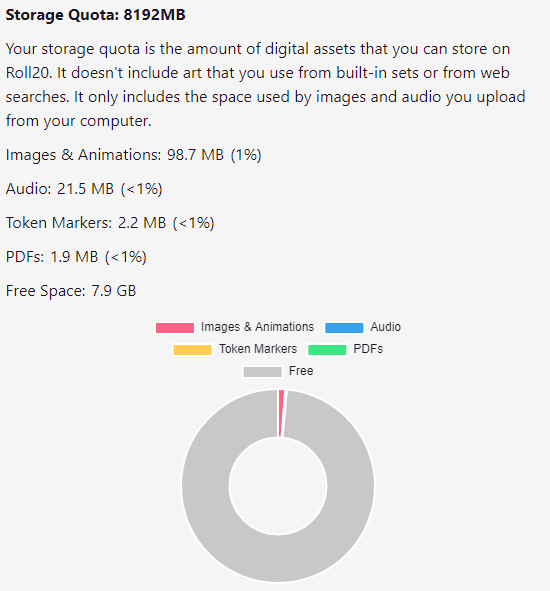Click the Token Markers: 2.2 MB line
The height and width of the screenshot is (591, 550).
[110, 223]
